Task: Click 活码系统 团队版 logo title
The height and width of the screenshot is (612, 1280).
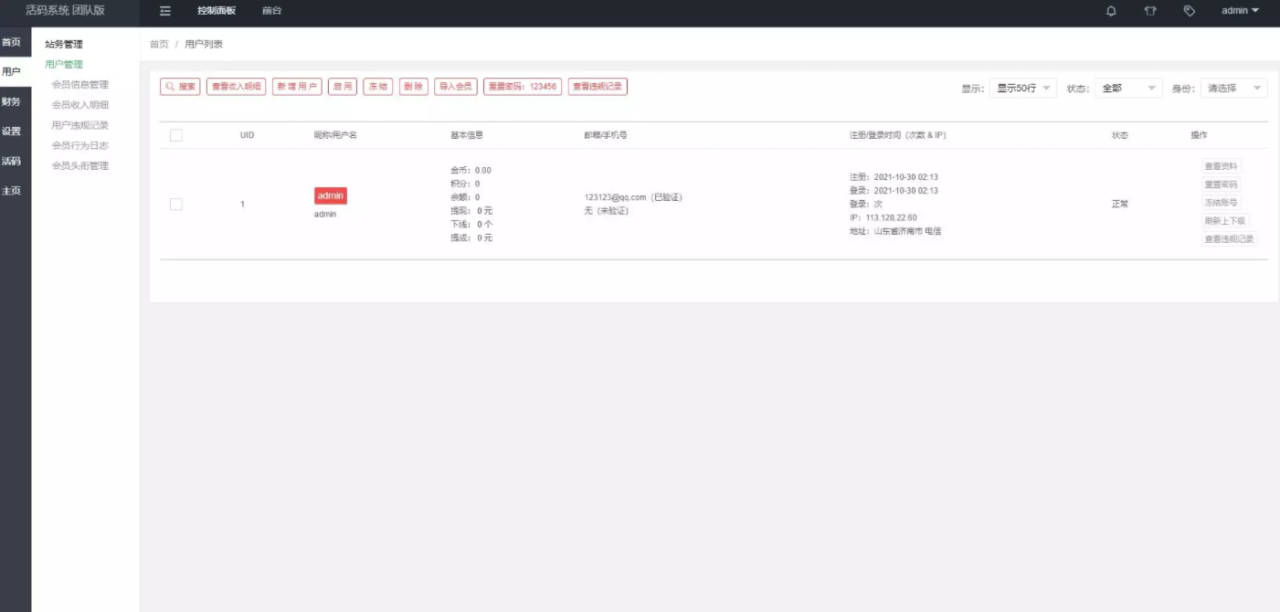Action: point(65,11)
